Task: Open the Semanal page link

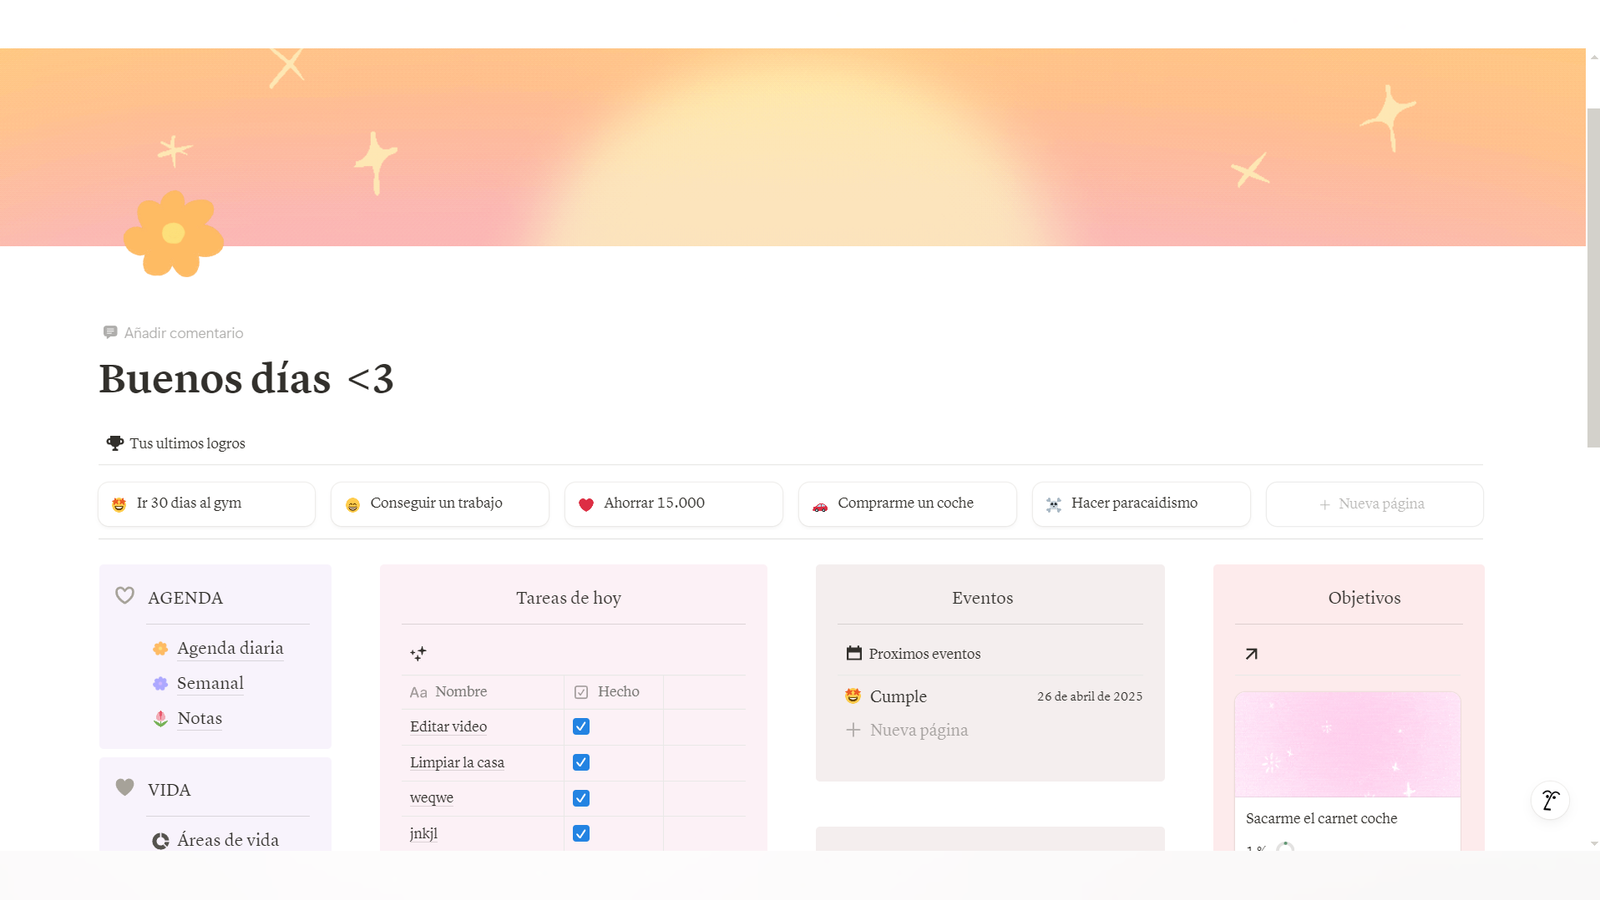Action: click(x=210, y=683)
